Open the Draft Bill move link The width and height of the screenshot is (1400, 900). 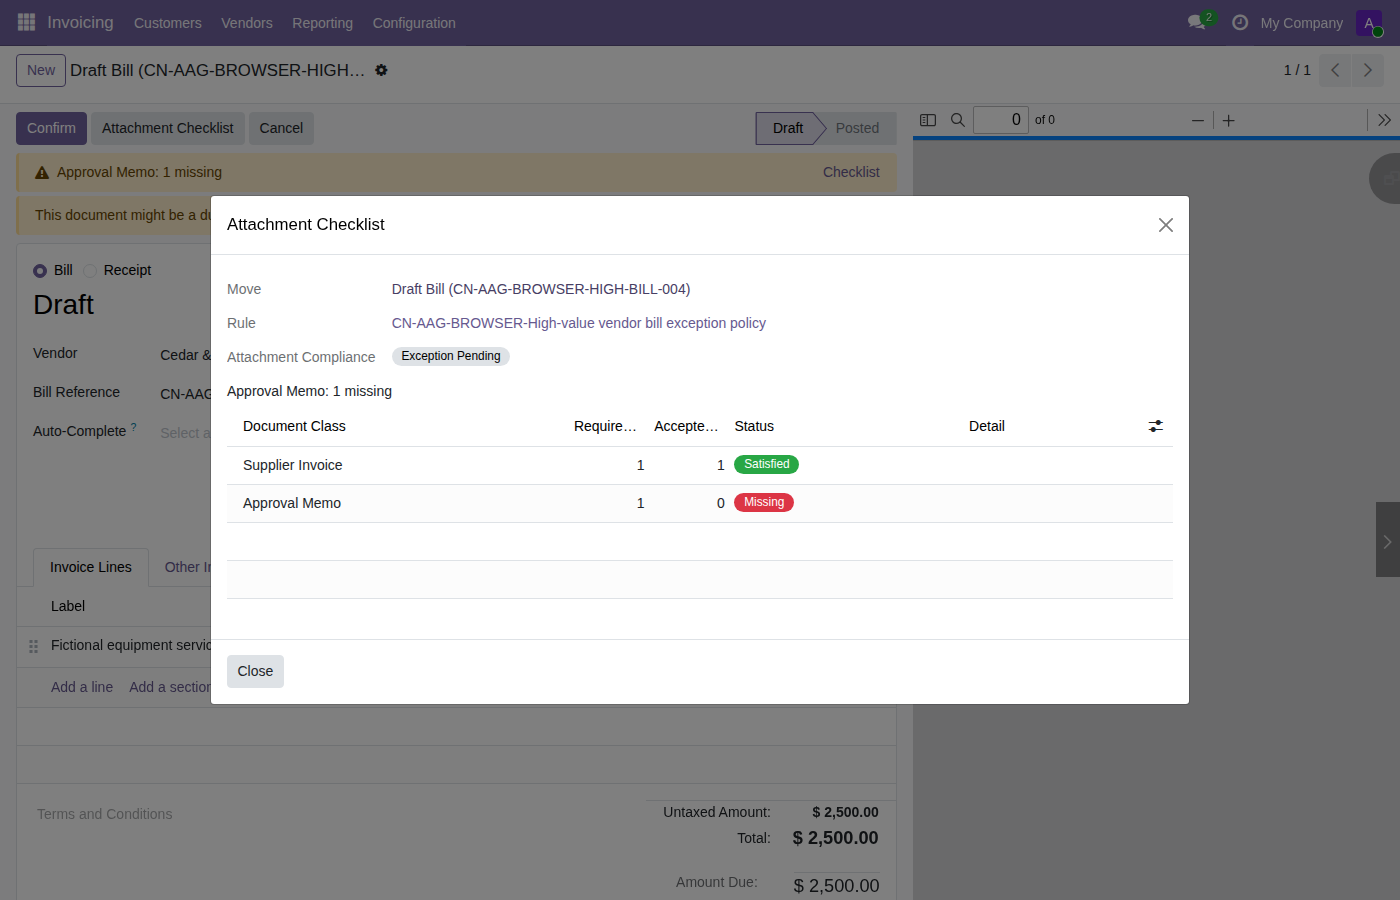click(541, 289)
